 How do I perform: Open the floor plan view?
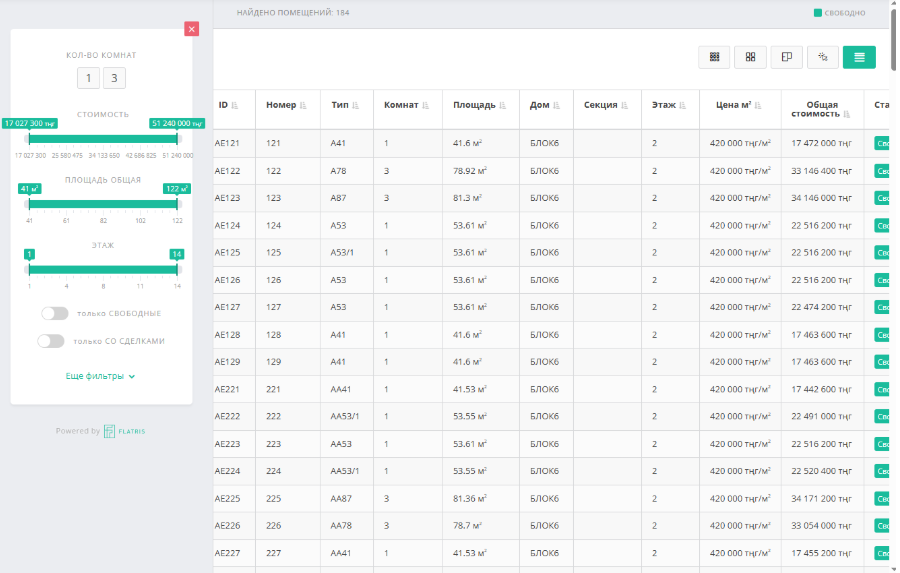(x=786, y=57)
